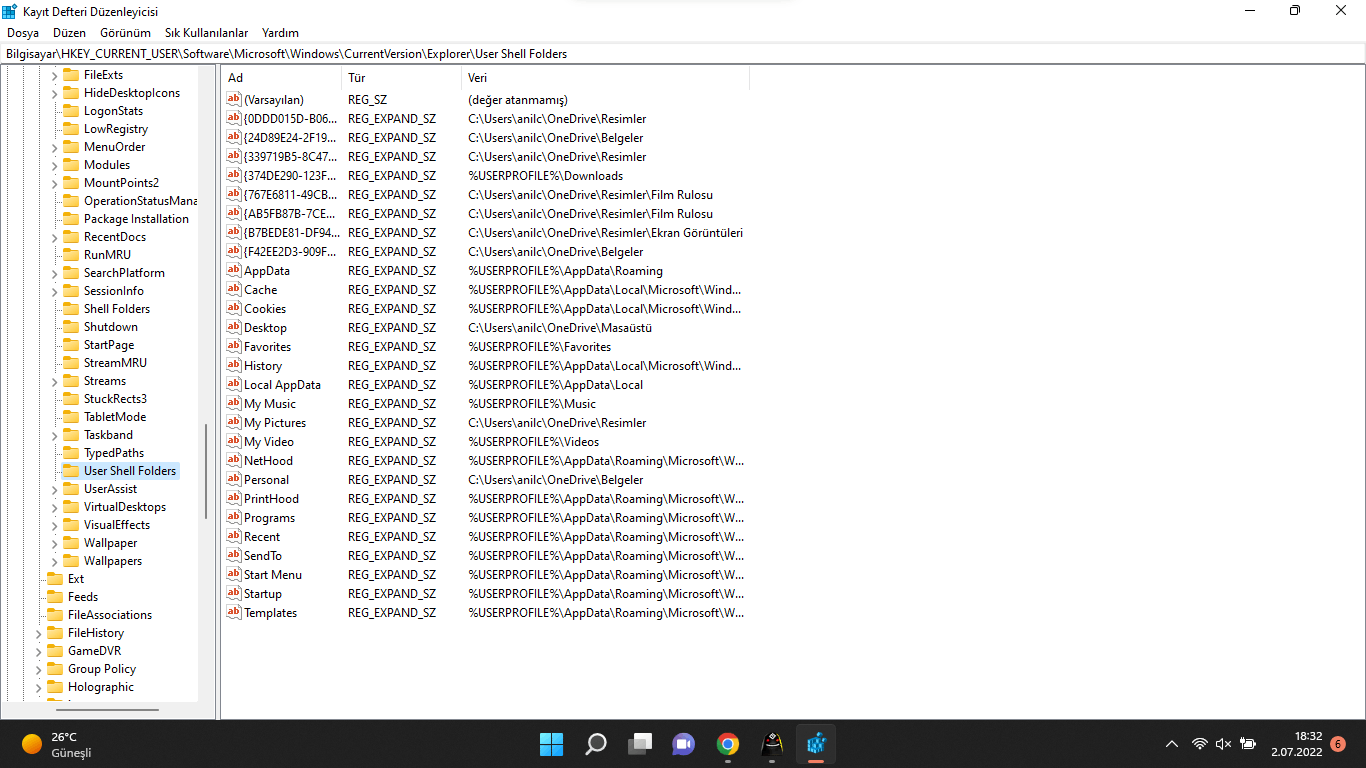Click the registry path address bar

(x=683, y=54)
